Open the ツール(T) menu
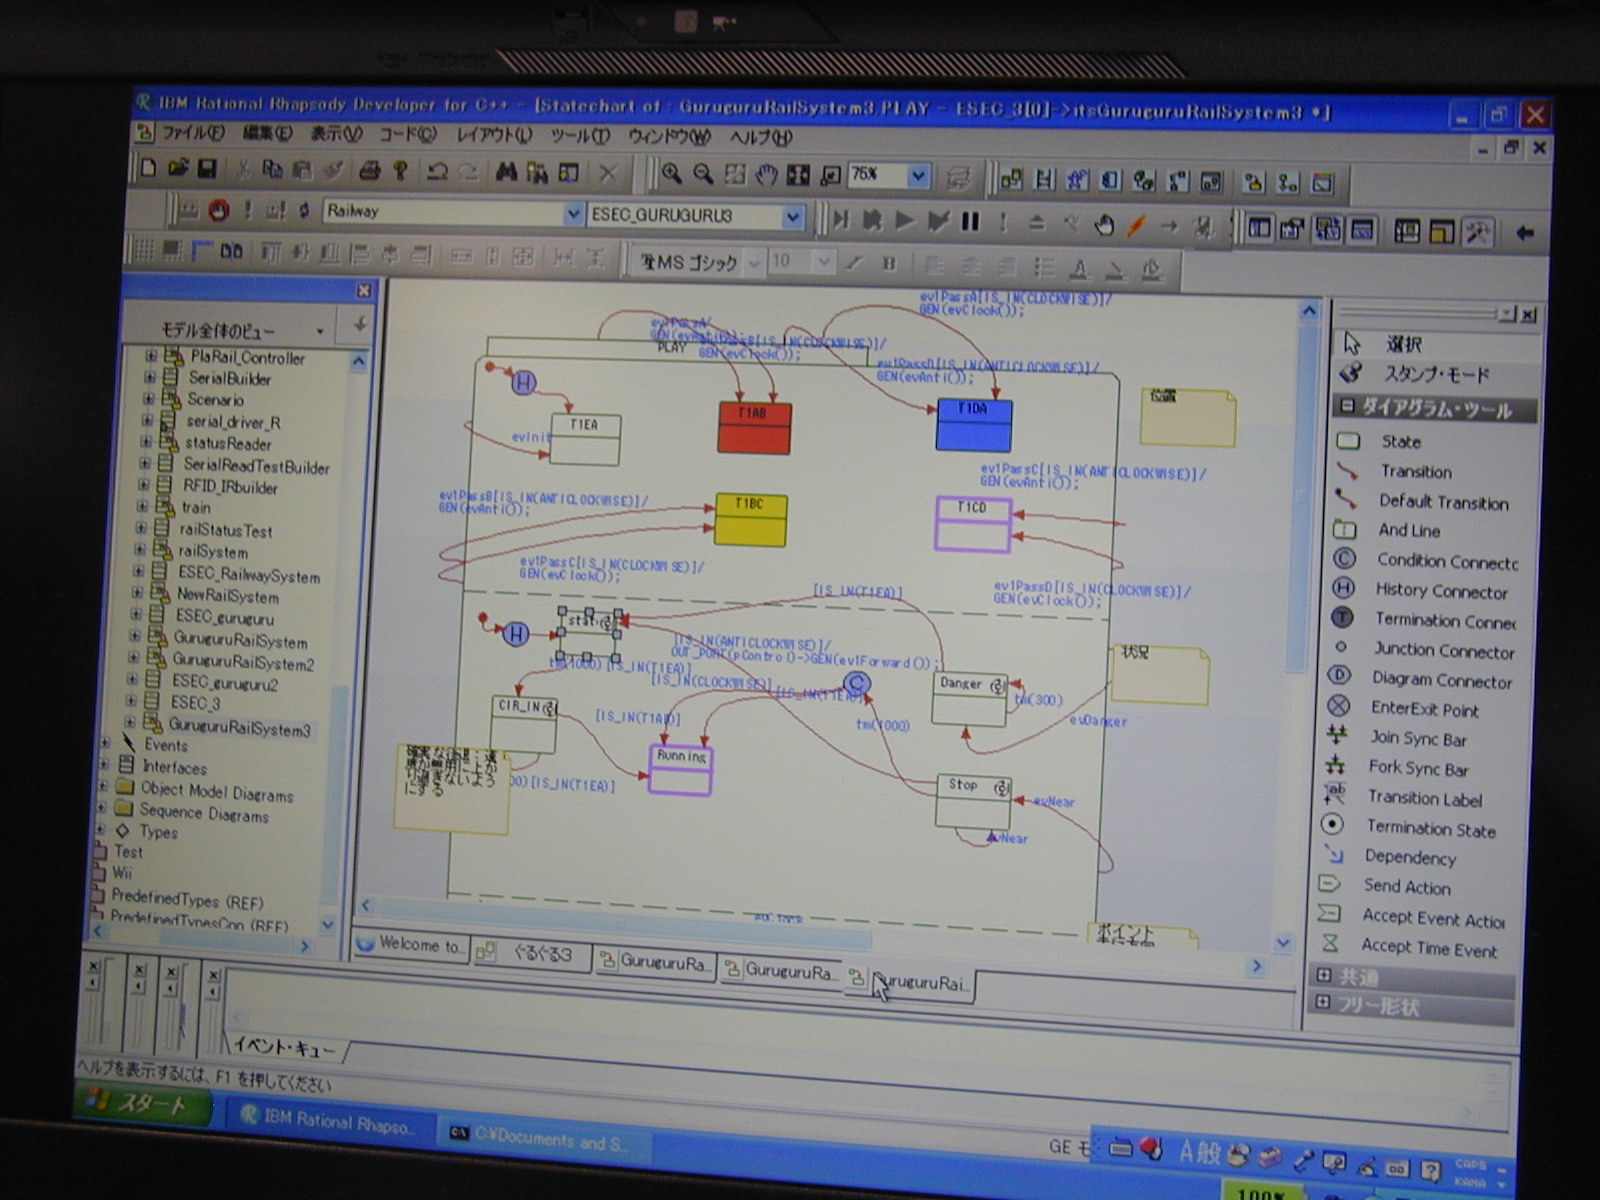1600x1200 pixels. 580,136
